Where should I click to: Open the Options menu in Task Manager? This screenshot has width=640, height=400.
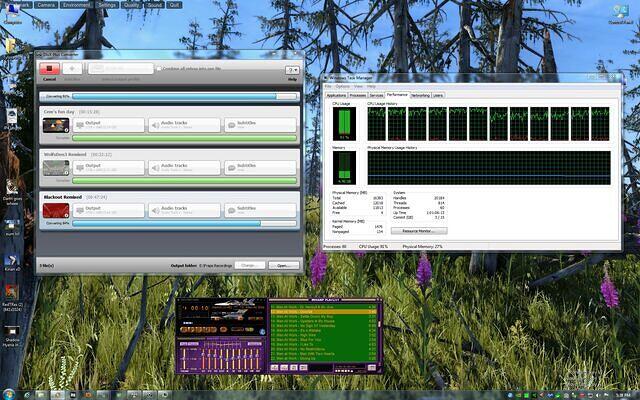342,86
